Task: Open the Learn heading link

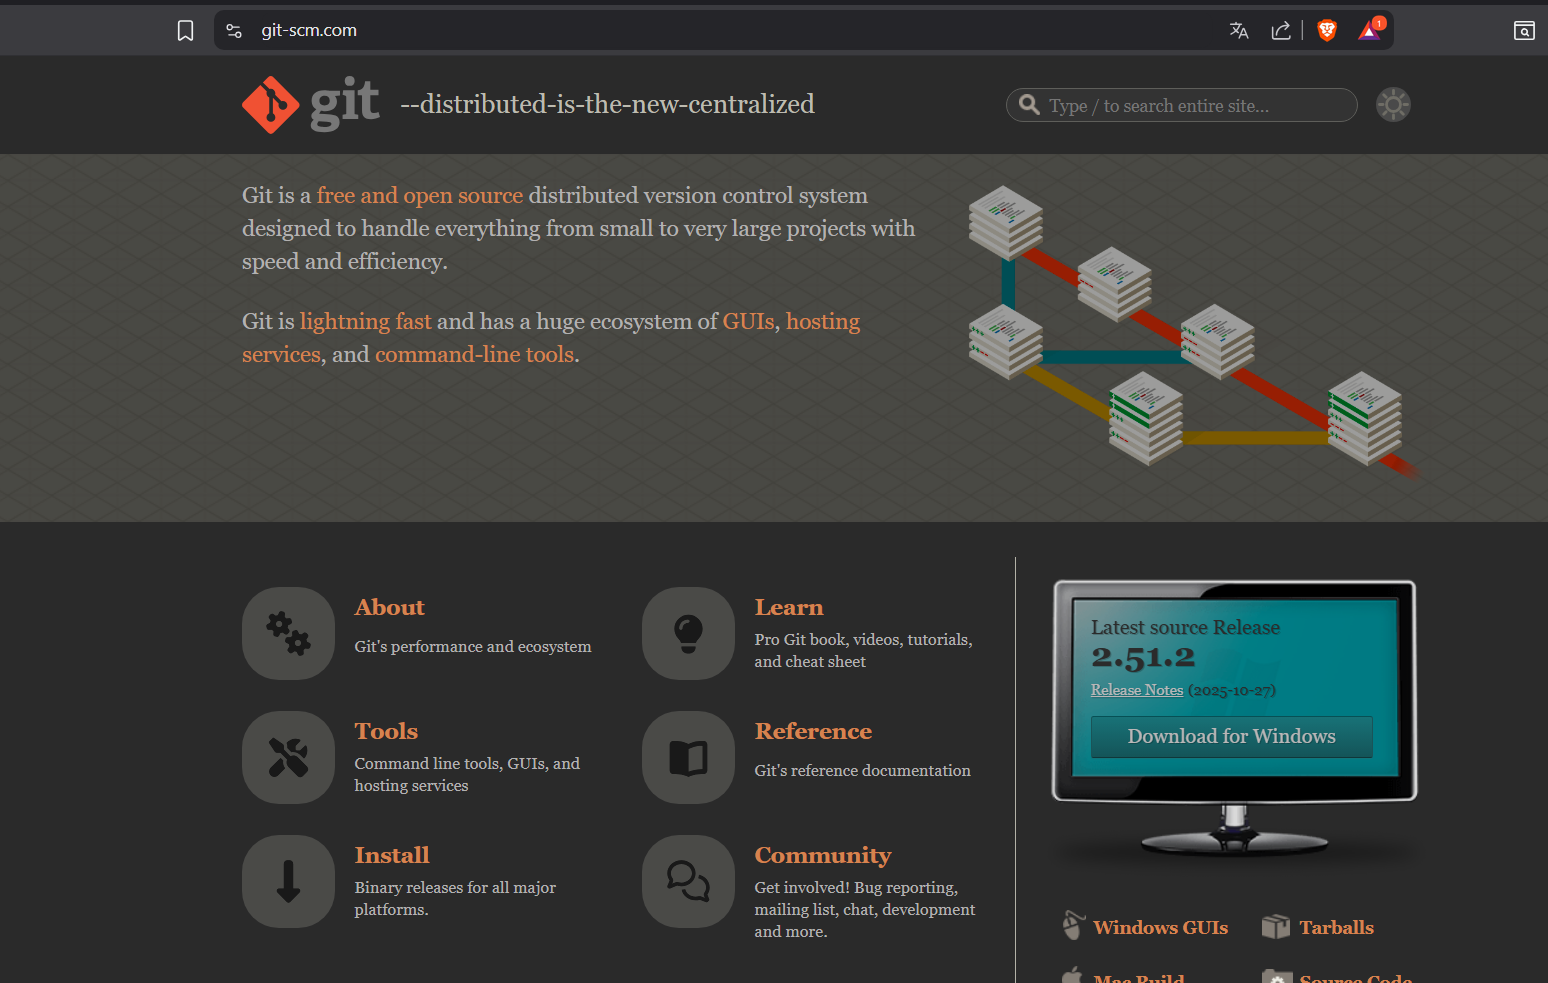Action: [789, 607]
